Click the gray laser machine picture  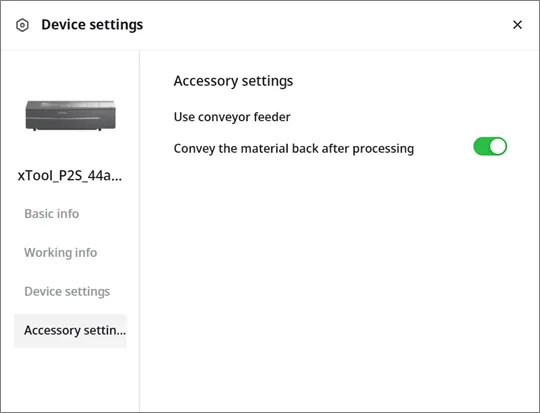(x=71, y=115)
